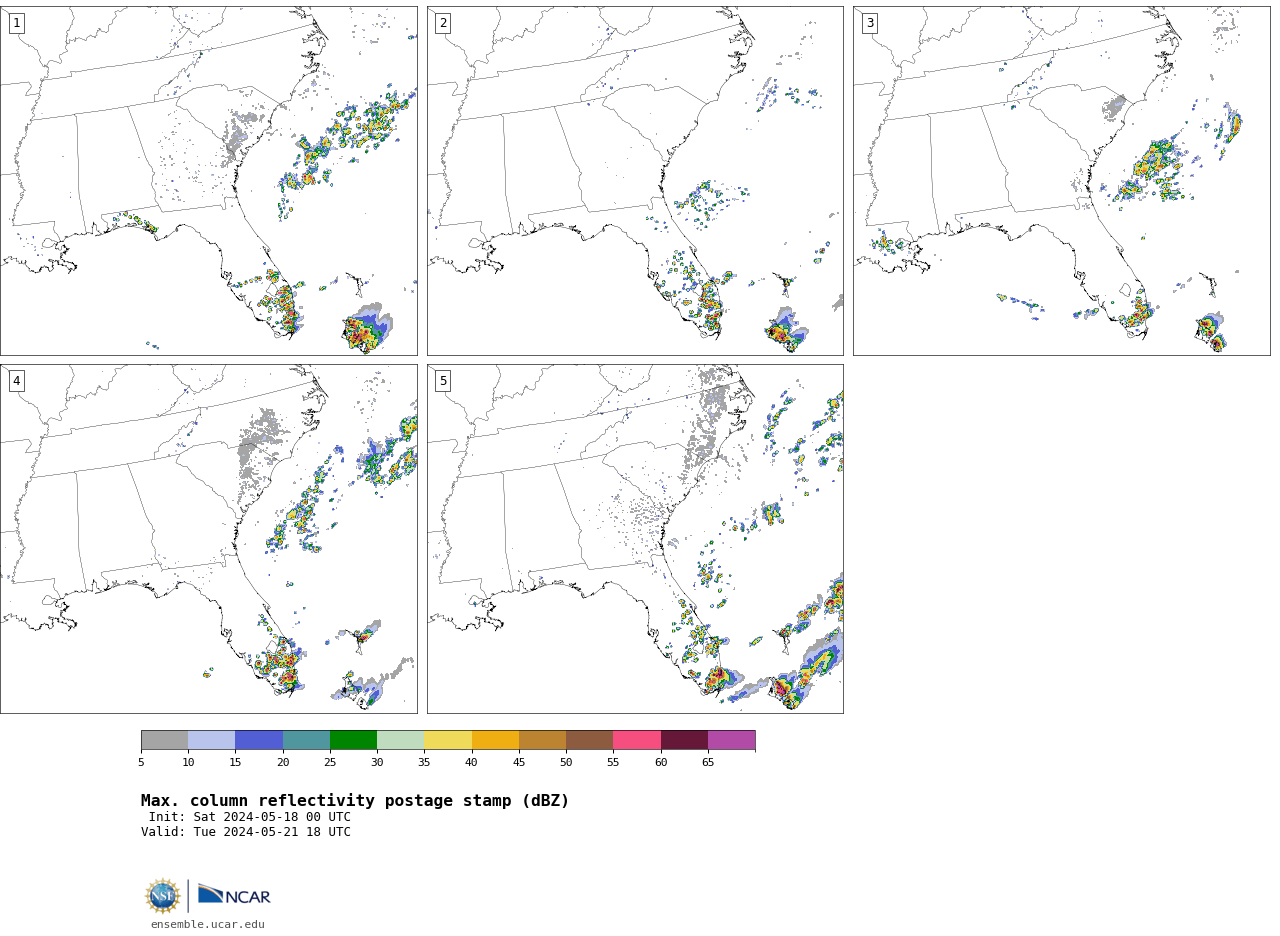Open ensemble member 4 reflectivity map
This screenshot has width=1280, height=936.
coord(208,539)
